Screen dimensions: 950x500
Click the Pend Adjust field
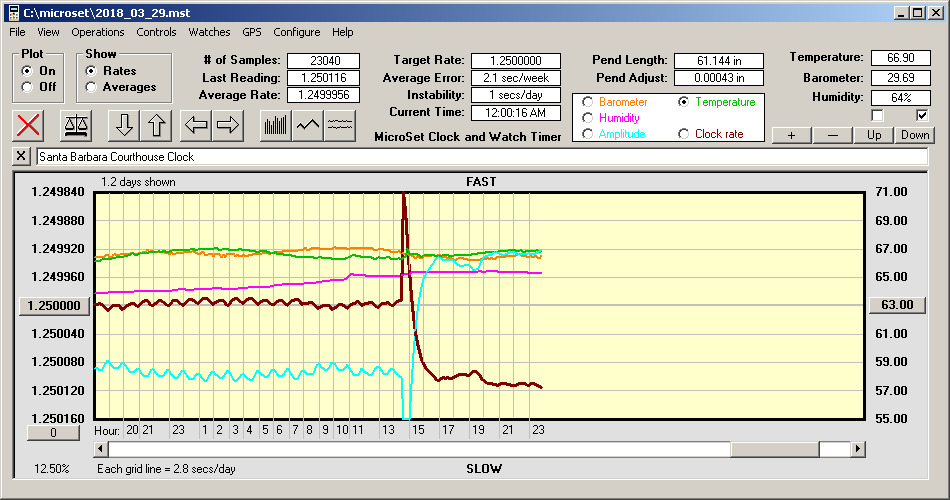[719, 78]
